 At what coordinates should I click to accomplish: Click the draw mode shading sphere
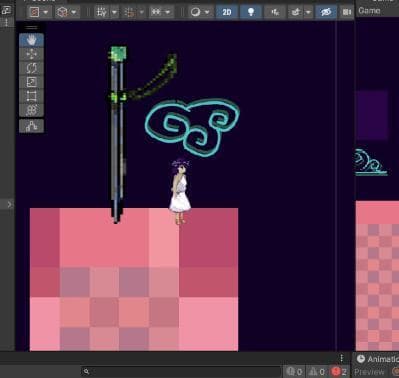(x=196, y=12)
